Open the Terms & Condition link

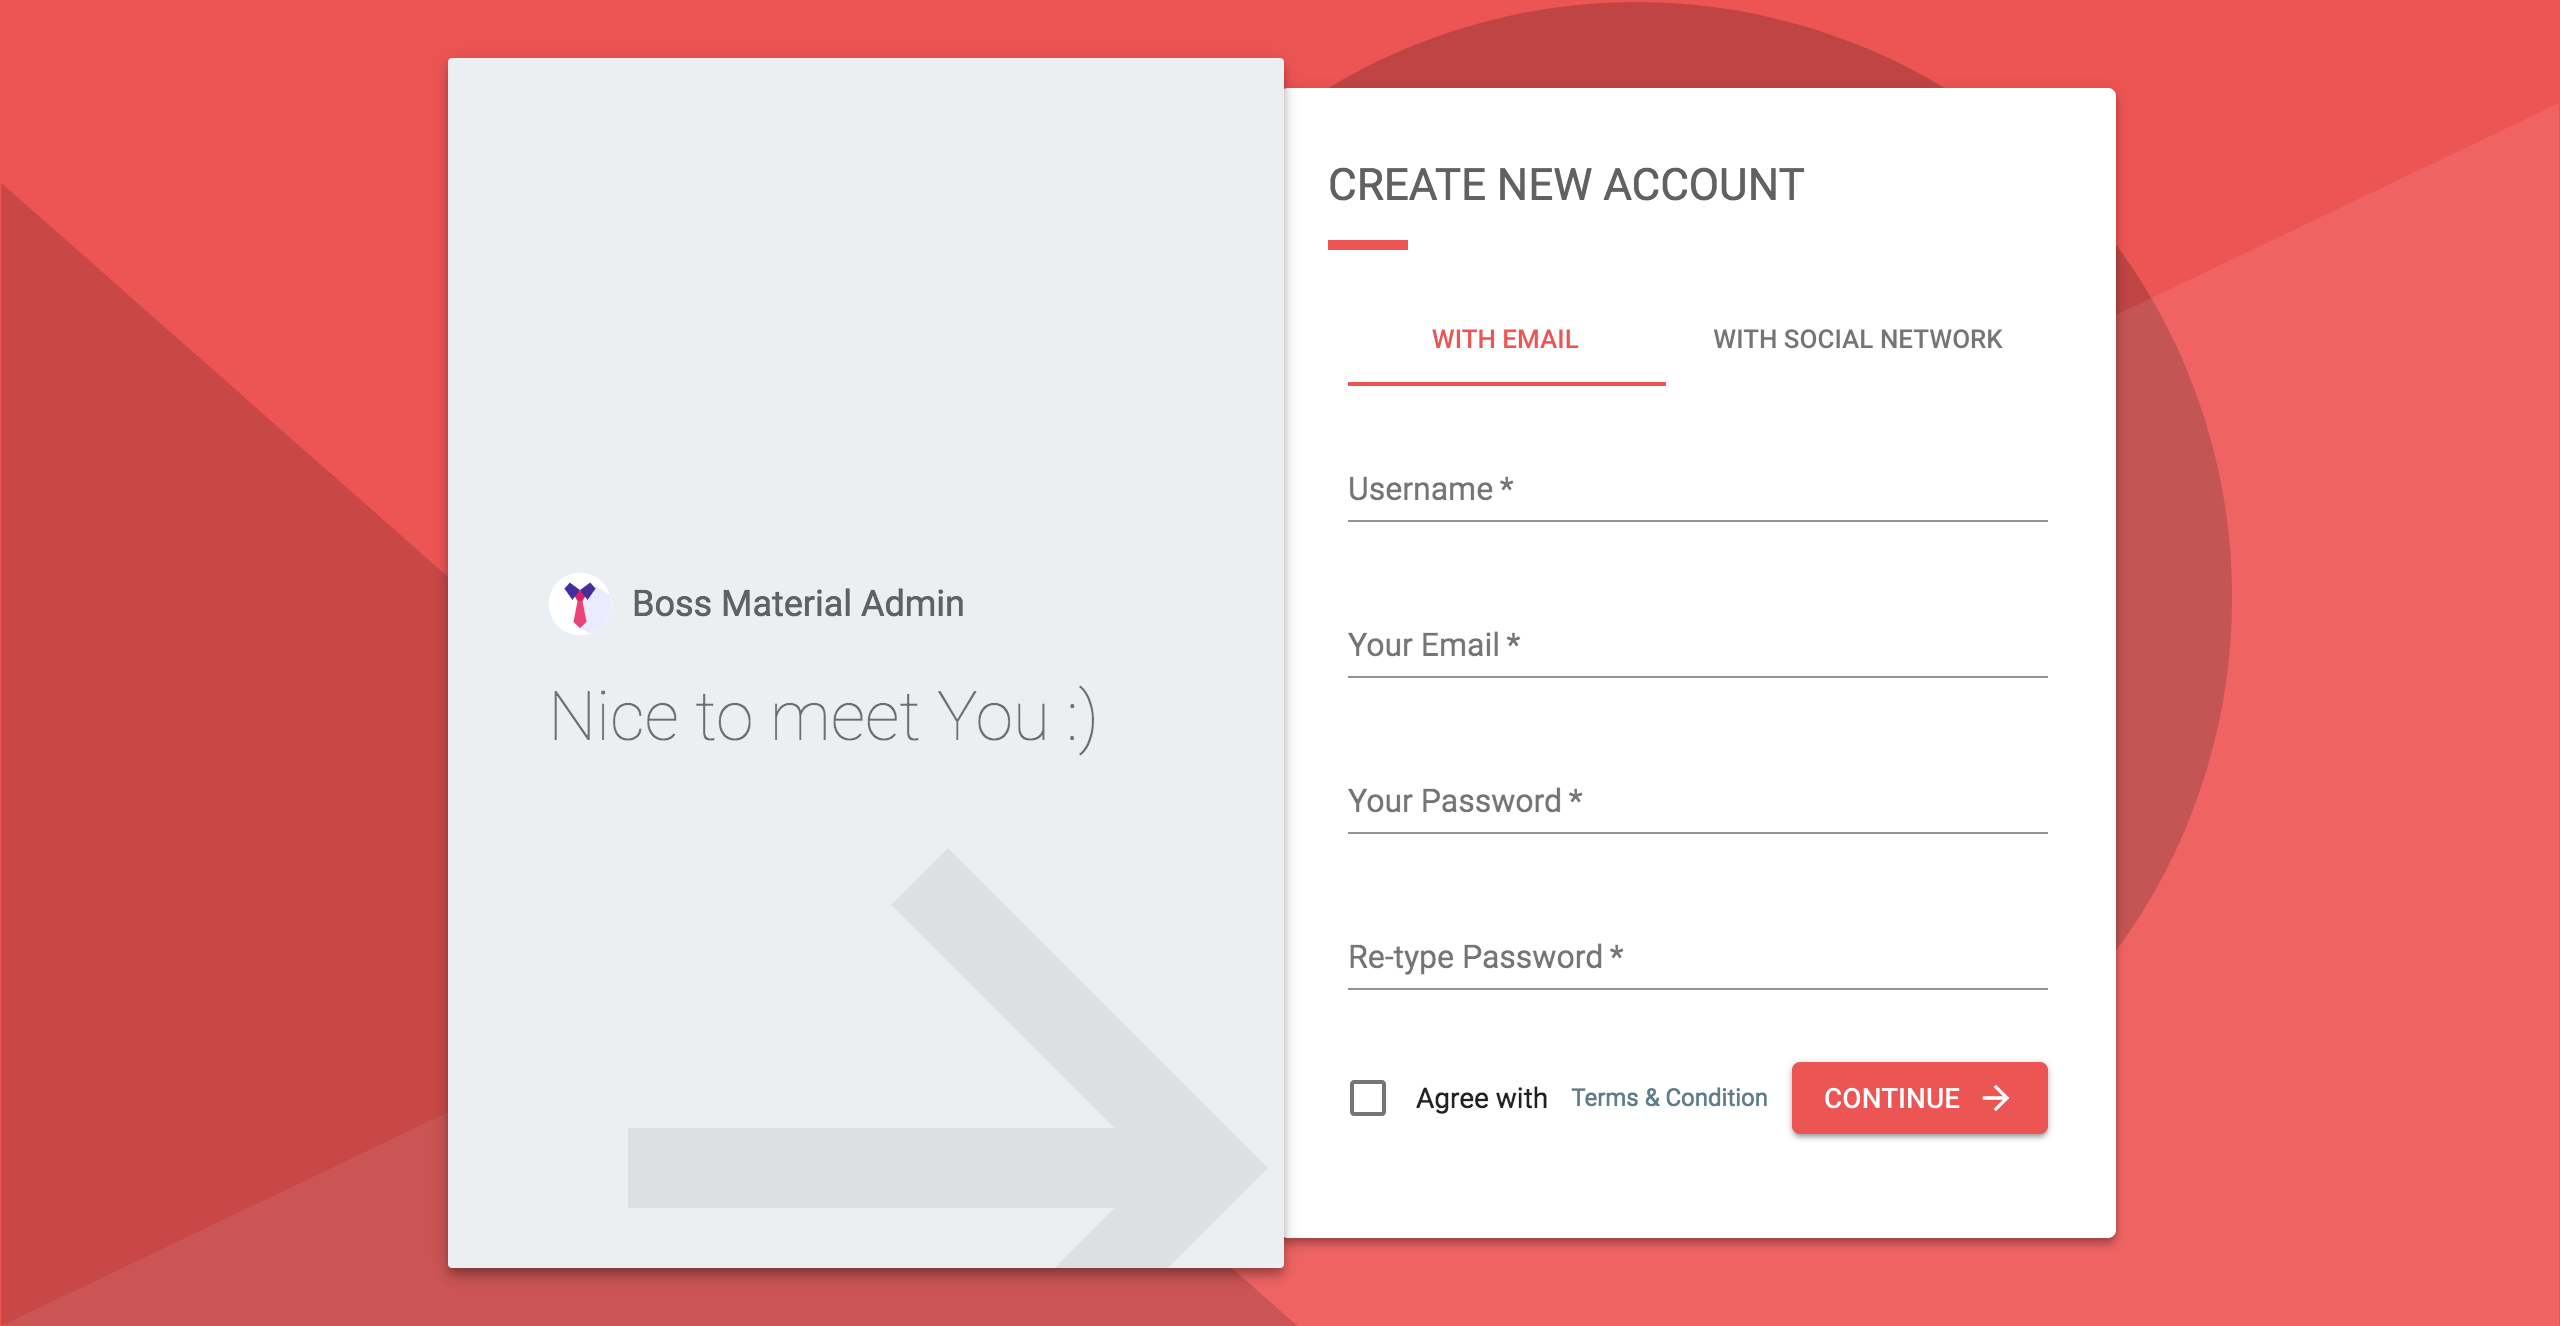pos(1669,1098)
